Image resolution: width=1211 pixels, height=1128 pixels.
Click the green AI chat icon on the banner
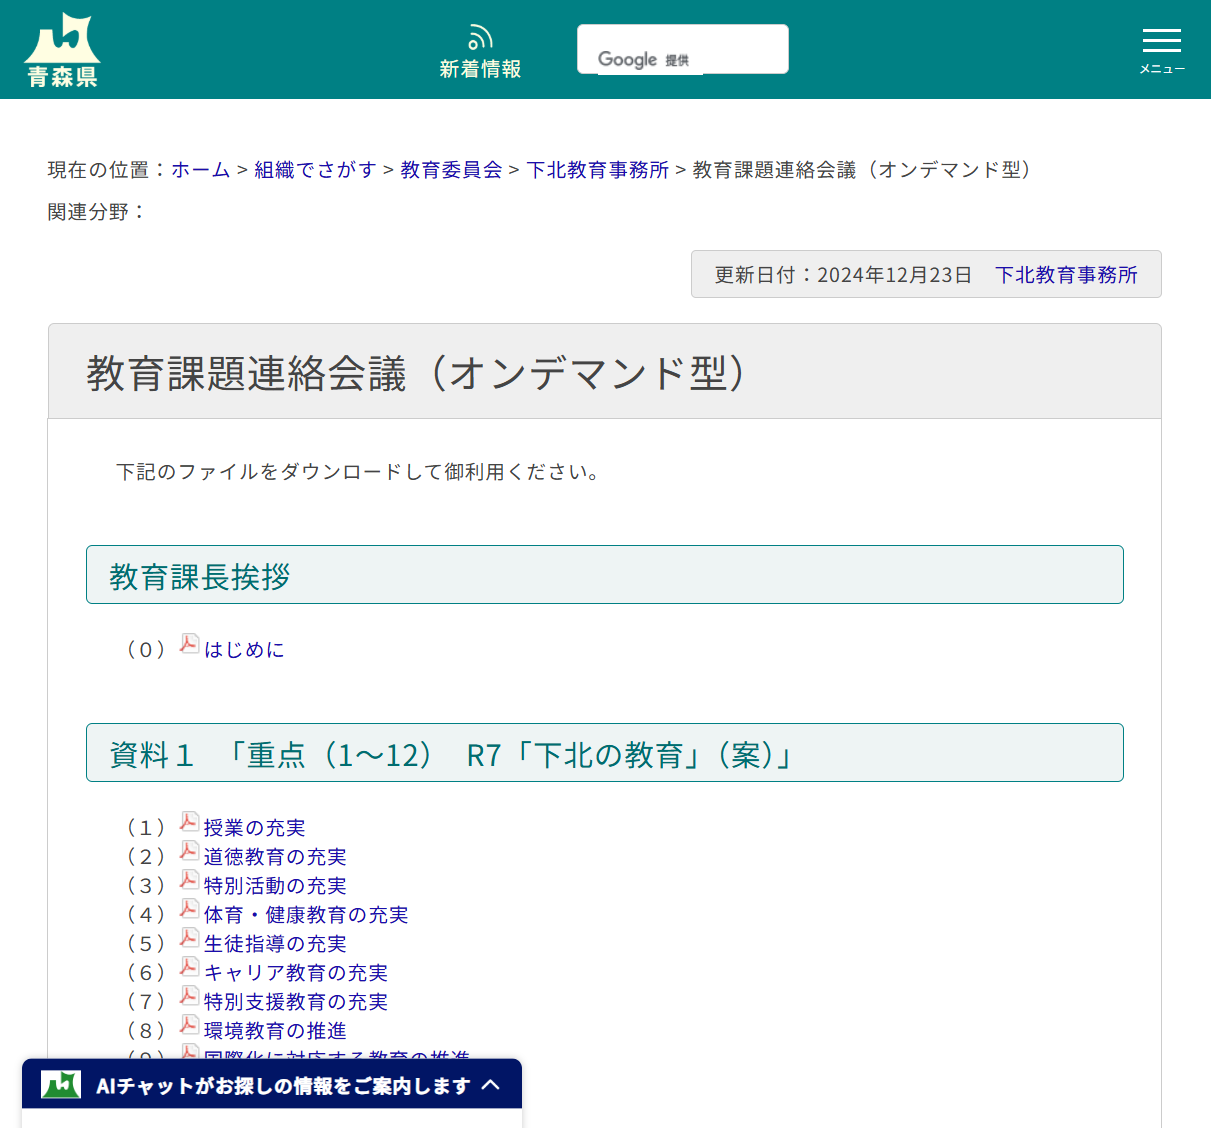point(60,1084)
